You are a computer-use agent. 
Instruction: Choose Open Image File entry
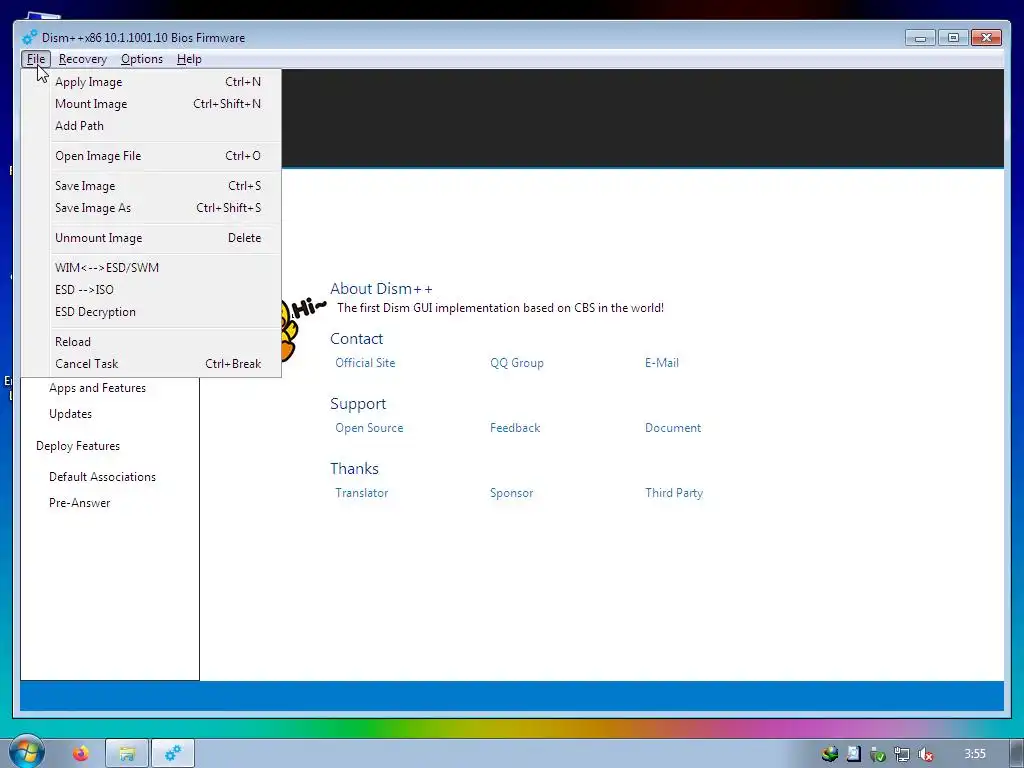157,155
